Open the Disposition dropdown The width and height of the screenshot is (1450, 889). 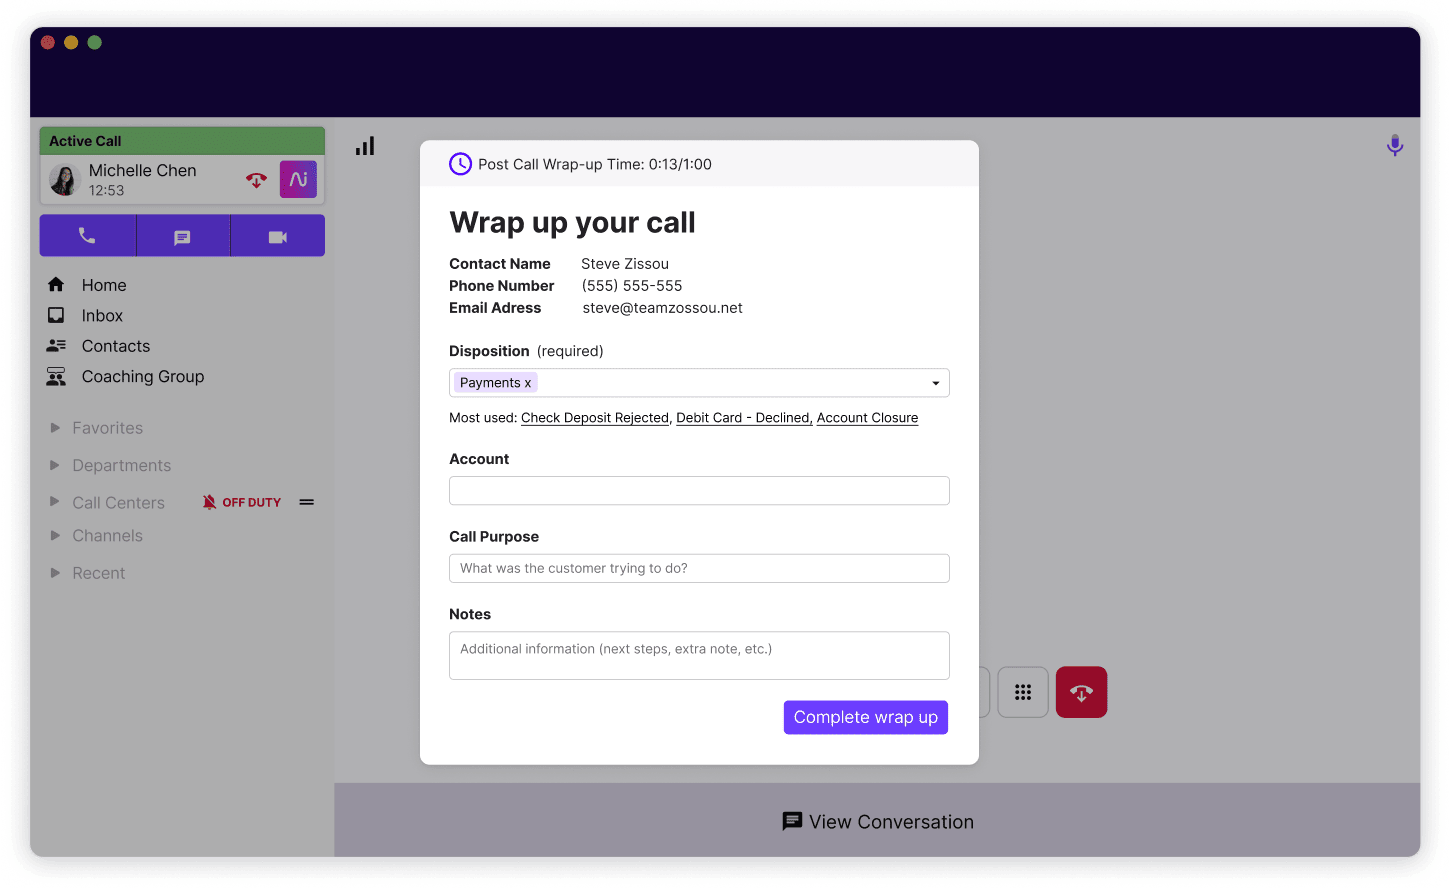tap(935, 382)
